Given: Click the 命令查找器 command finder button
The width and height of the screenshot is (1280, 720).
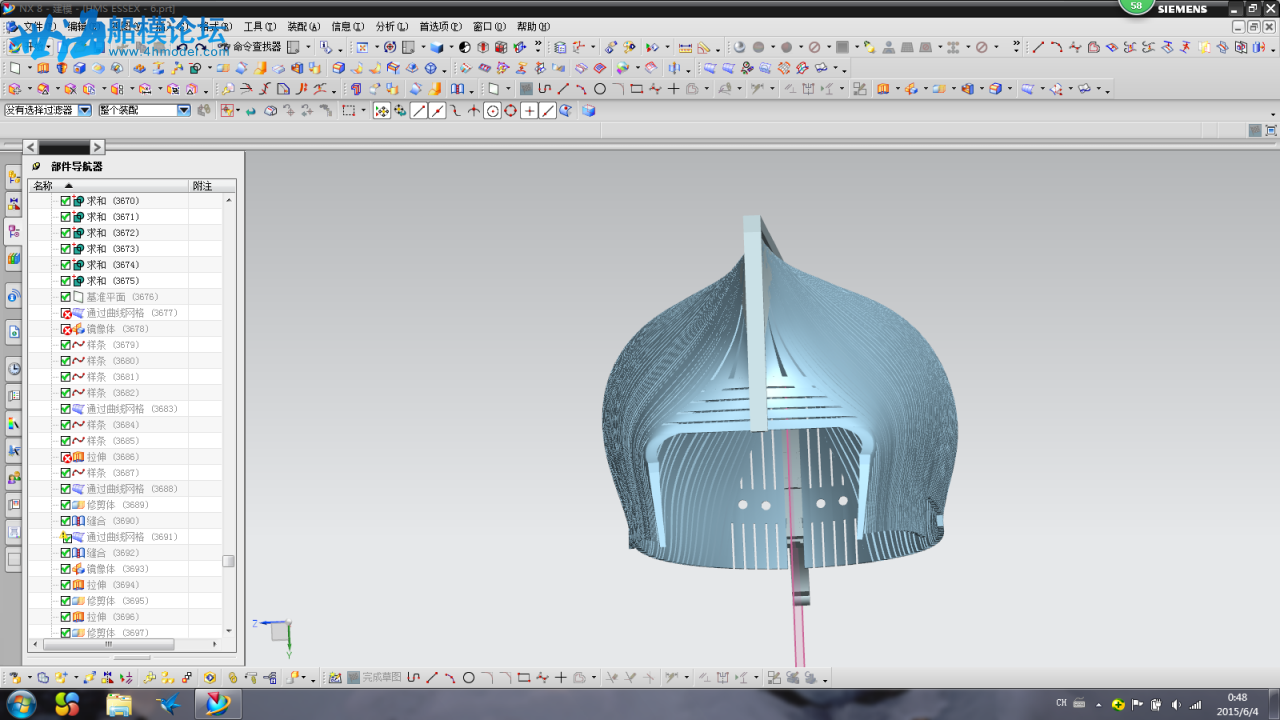Looking at the screenshot, I should coord(250,47).
